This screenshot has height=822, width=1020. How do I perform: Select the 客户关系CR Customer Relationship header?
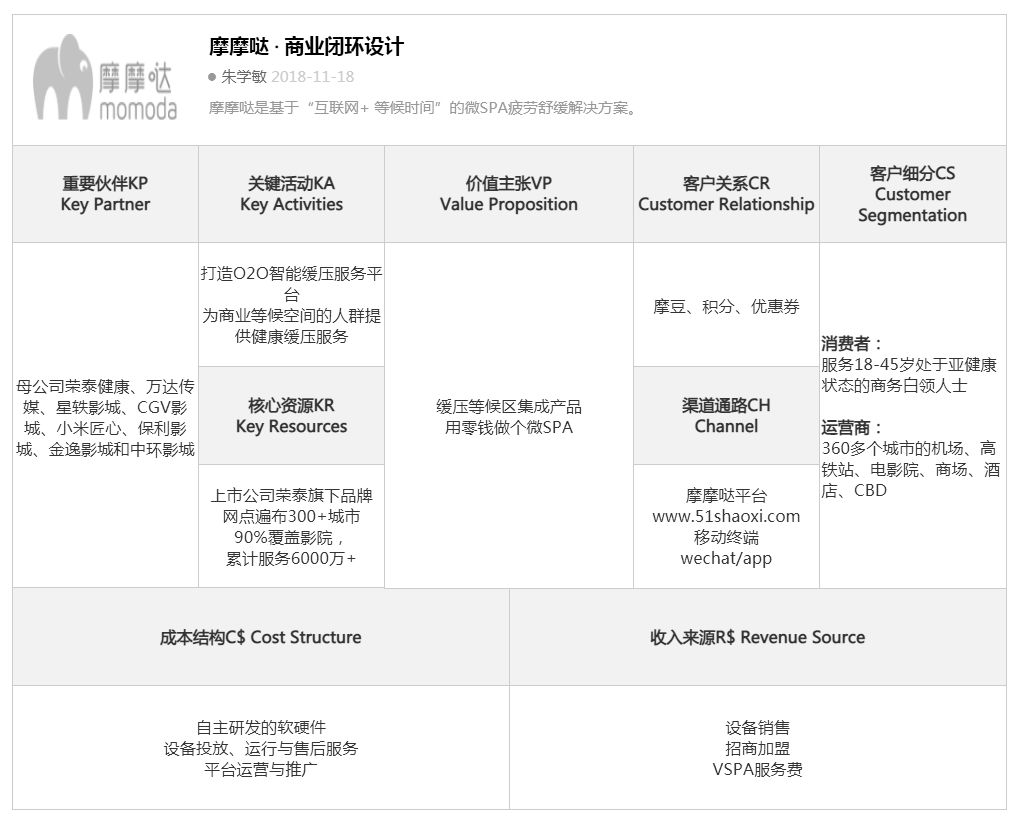point(726,194)
